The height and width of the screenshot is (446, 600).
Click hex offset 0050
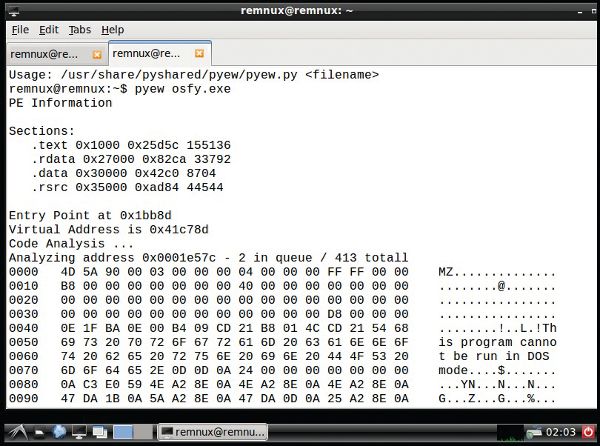pos(24,342)
